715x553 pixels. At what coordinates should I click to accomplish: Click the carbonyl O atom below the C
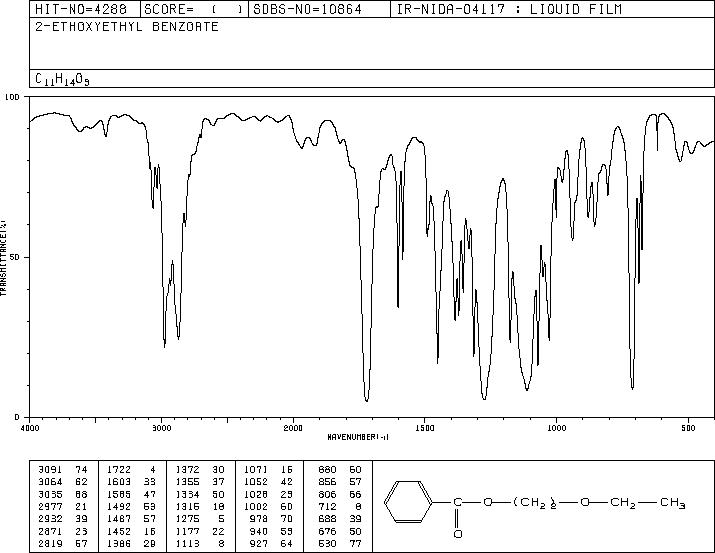pyautogui.click(x=458, y=534)
